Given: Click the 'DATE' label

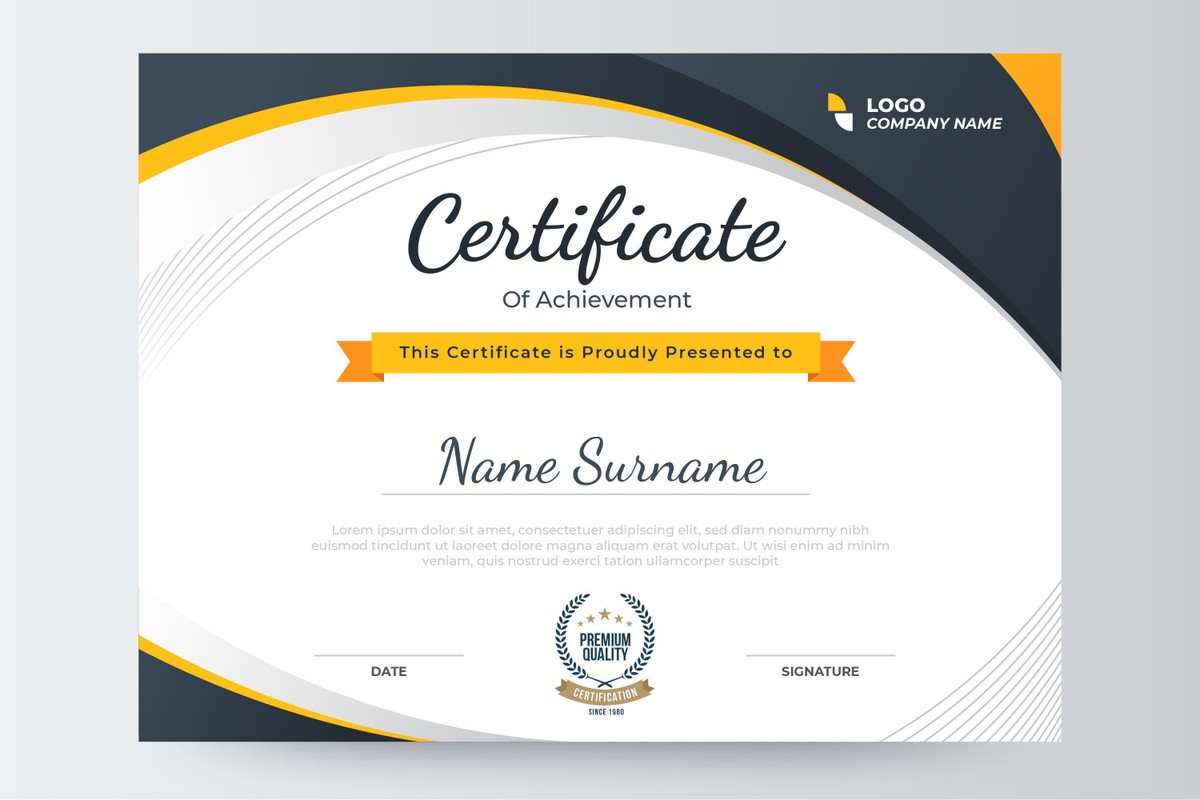Looking at the screenshot, I should coord(389,672).
